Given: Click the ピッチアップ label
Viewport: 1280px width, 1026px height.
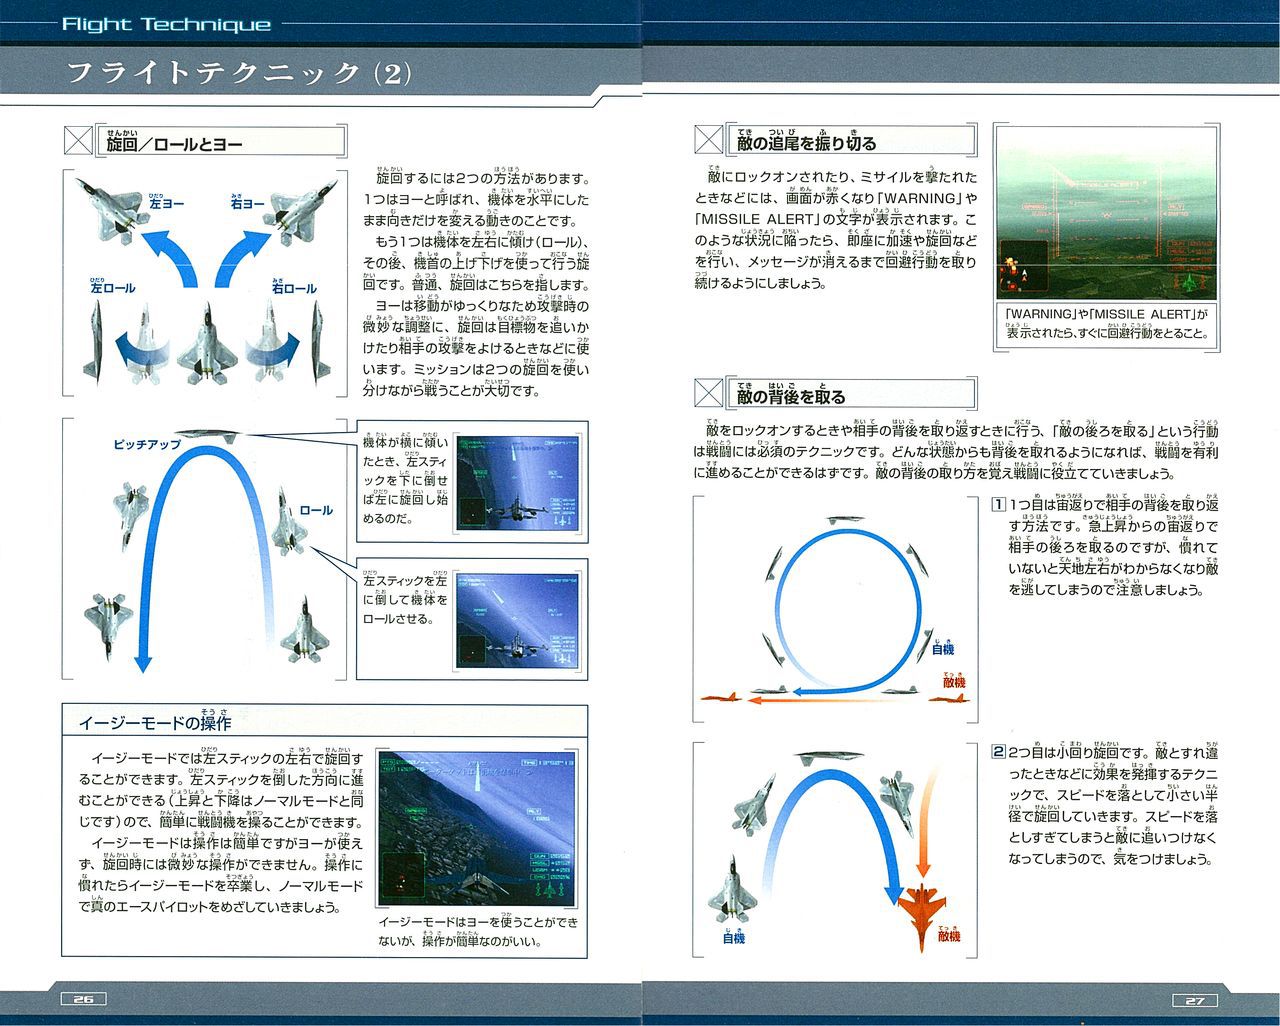Looking at the screenshot, I should pyautogui.click(x=147, y=443).
